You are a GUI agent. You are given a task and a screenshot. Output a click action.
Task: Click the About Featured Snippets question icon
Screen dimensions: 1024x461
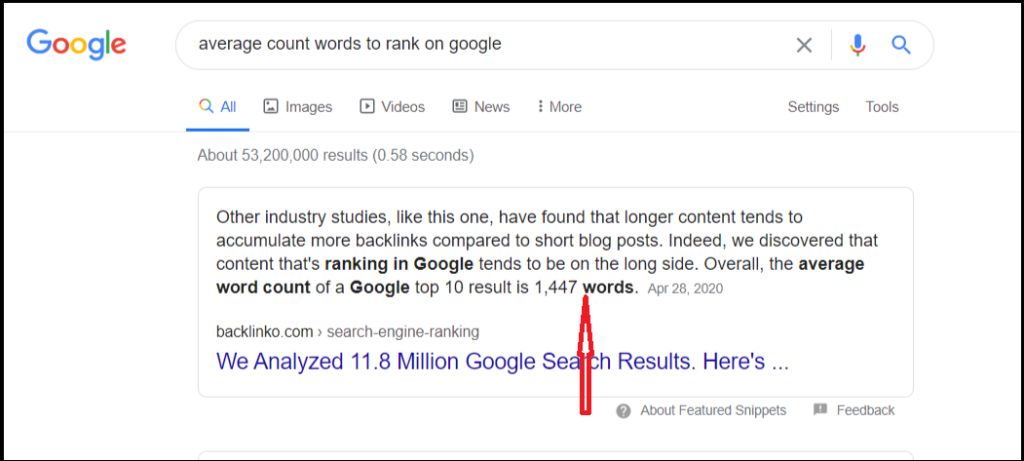(624, 411)
